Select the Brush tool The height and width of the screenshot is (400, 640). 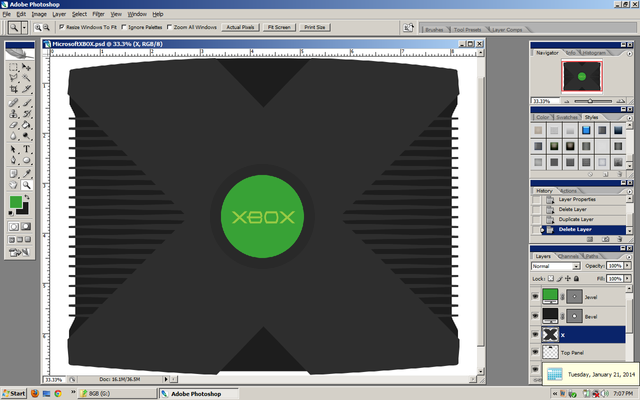27,102
